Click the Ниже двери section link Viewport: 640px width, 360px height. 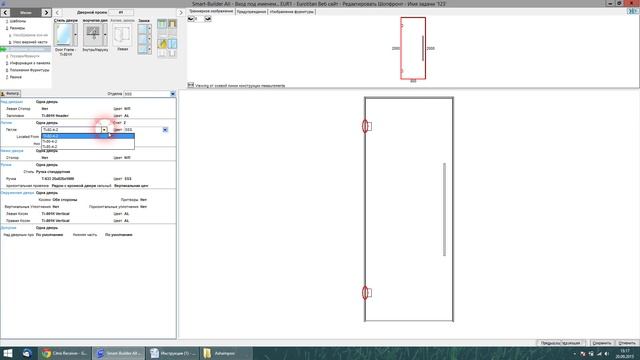pos(12,151)
